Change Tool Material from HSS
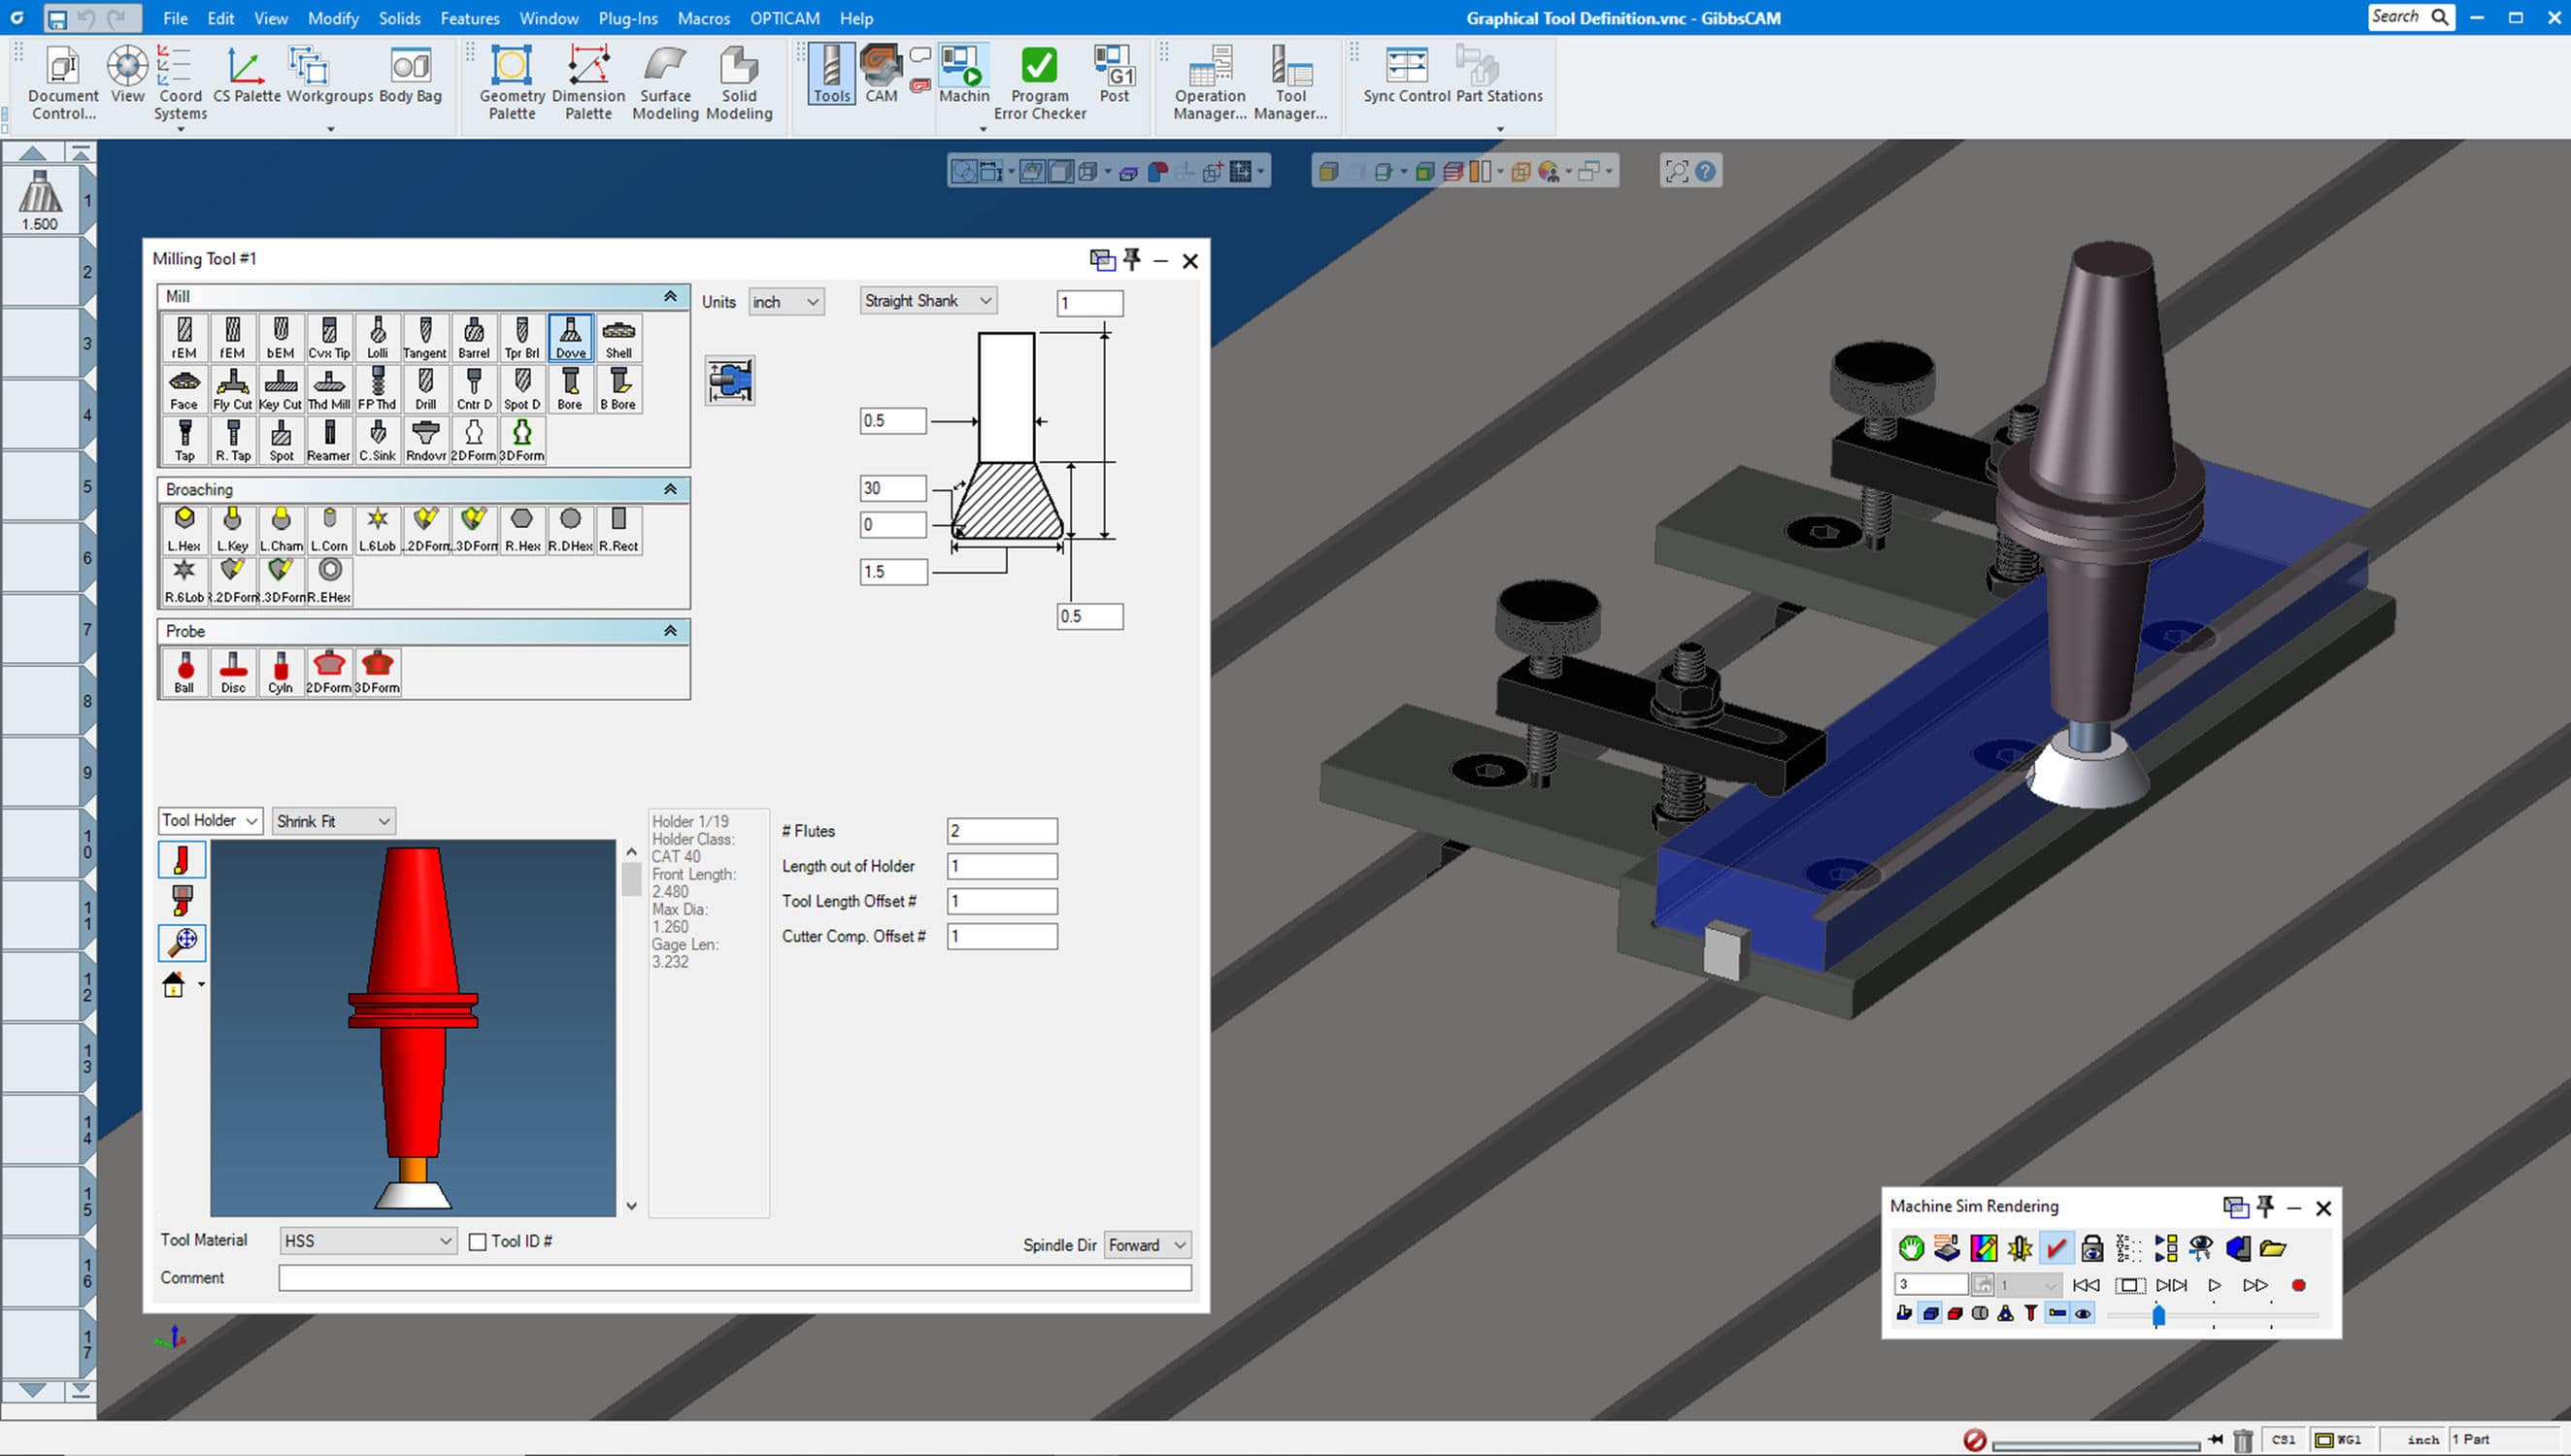The height and width of the screenshot is (1456, 2571). [366, 1240]
